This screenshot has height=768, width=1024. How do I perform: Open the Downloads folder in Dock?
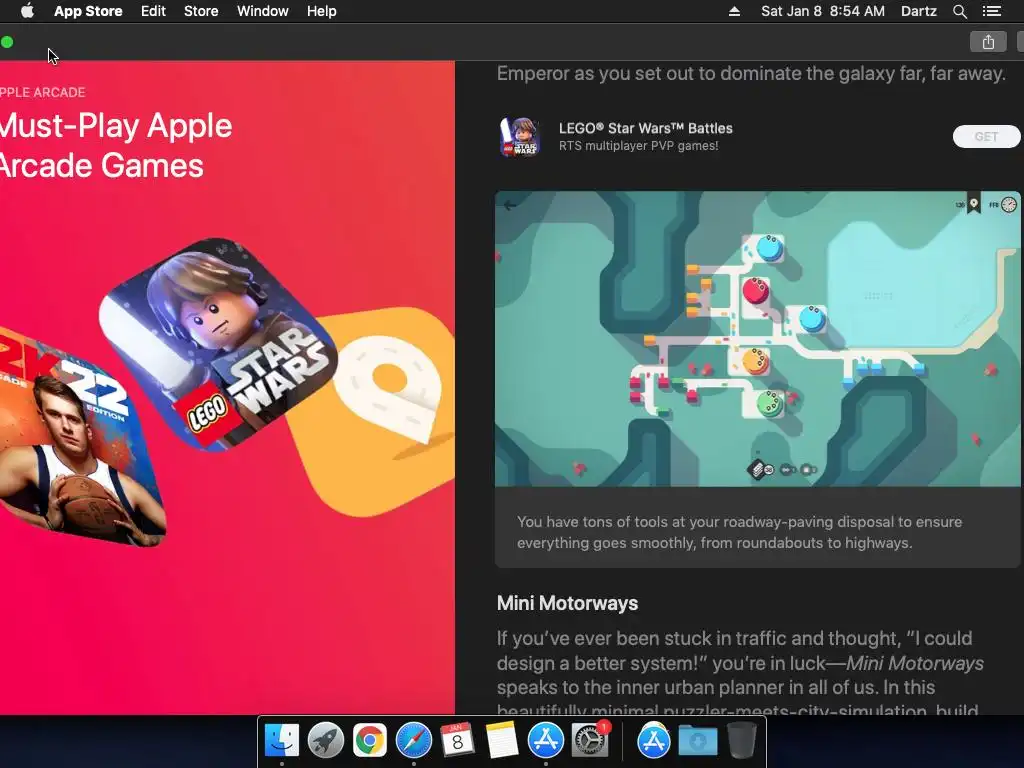(697, 740)
